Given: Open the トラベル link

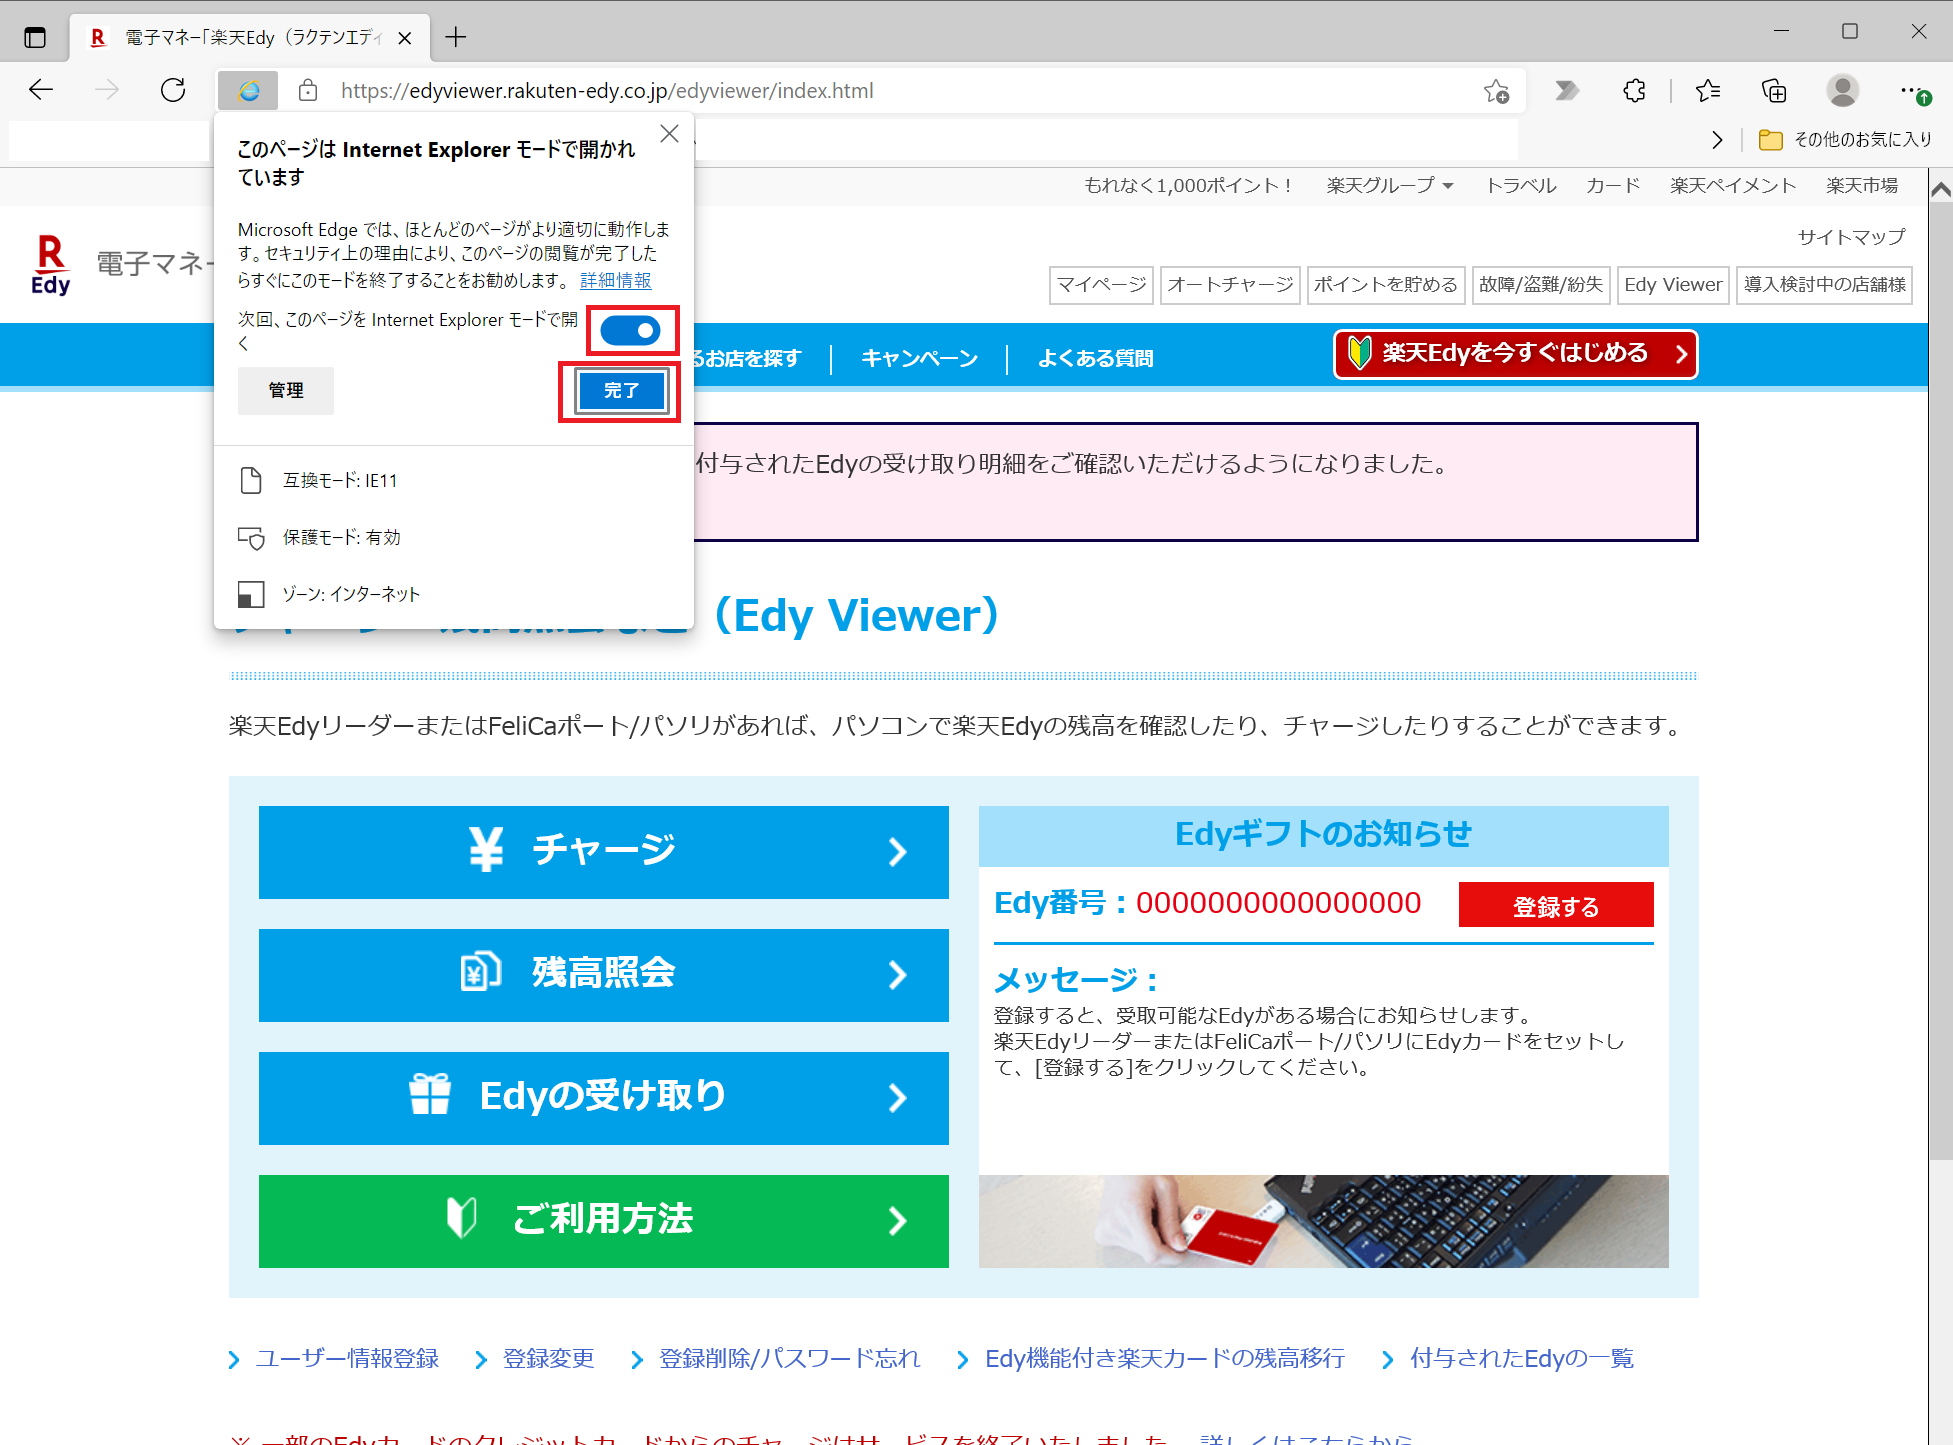Looking at the screenshot, I should pyautogui.click(x=1520, y=186).
